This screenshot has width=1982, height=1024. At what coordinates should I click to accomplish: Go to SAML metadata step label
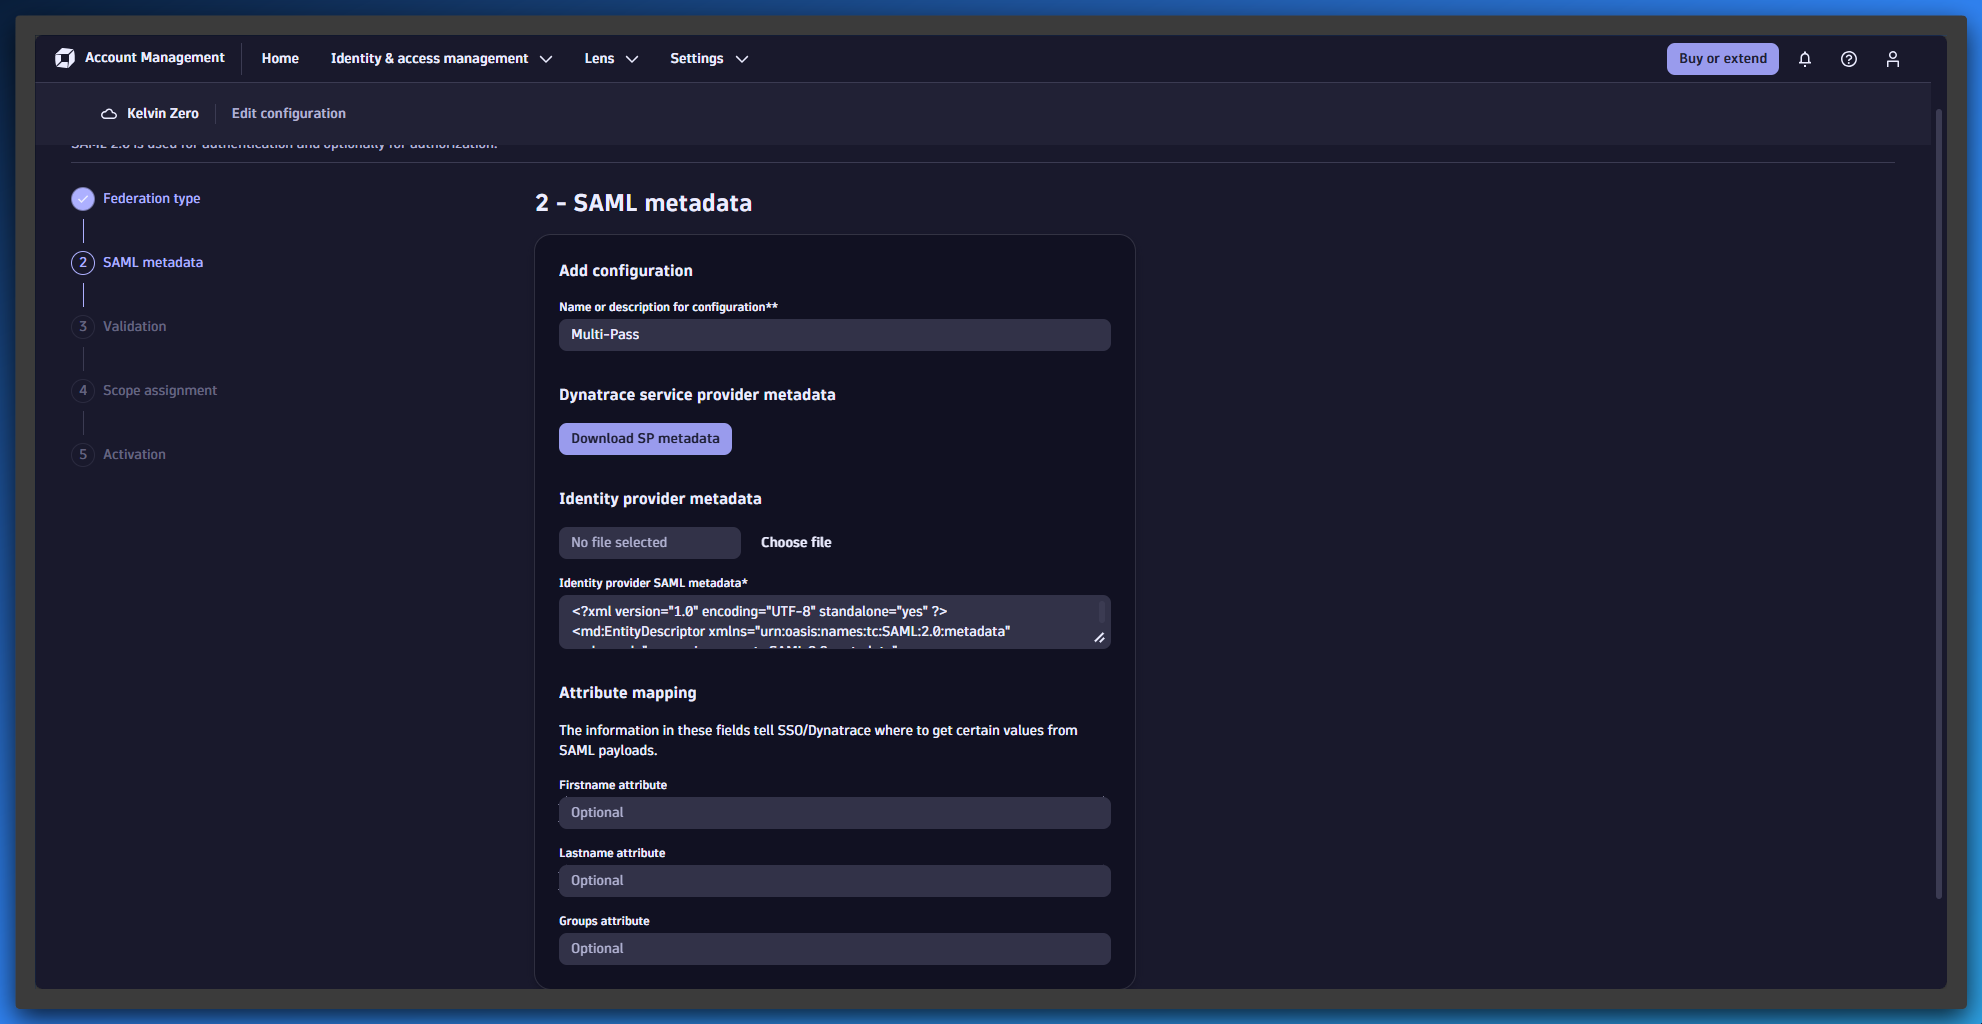click(x=153, y=263)
